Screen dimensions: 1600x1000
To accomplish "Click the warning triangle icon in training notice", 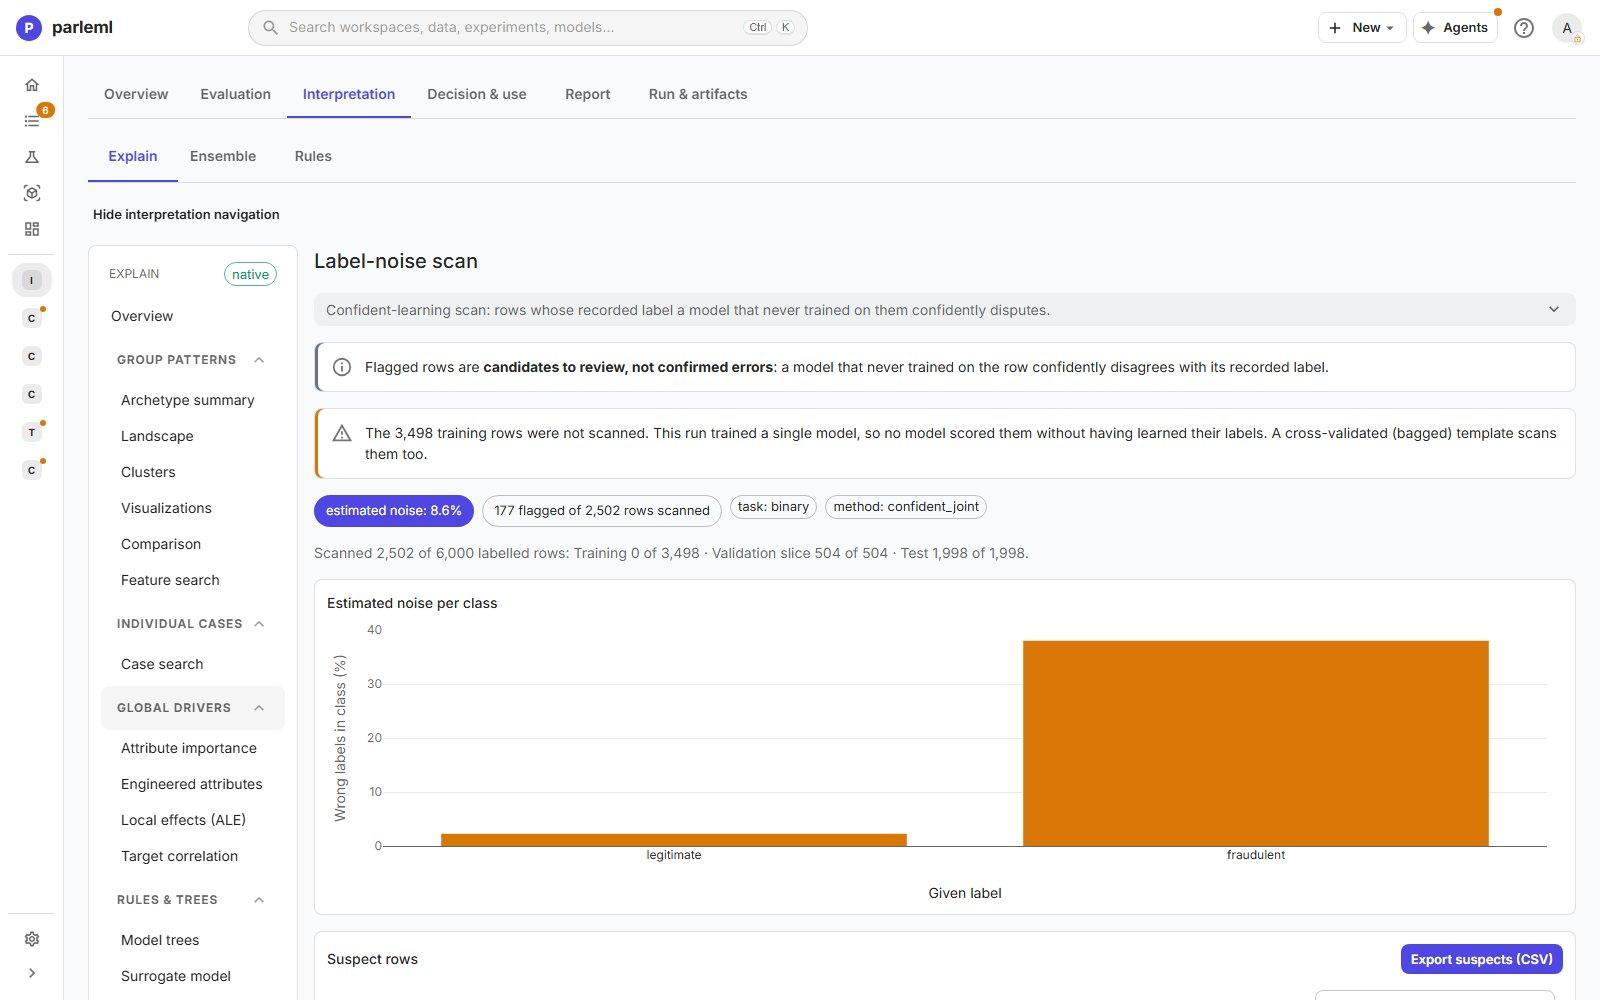I will [x=342, y=433].
